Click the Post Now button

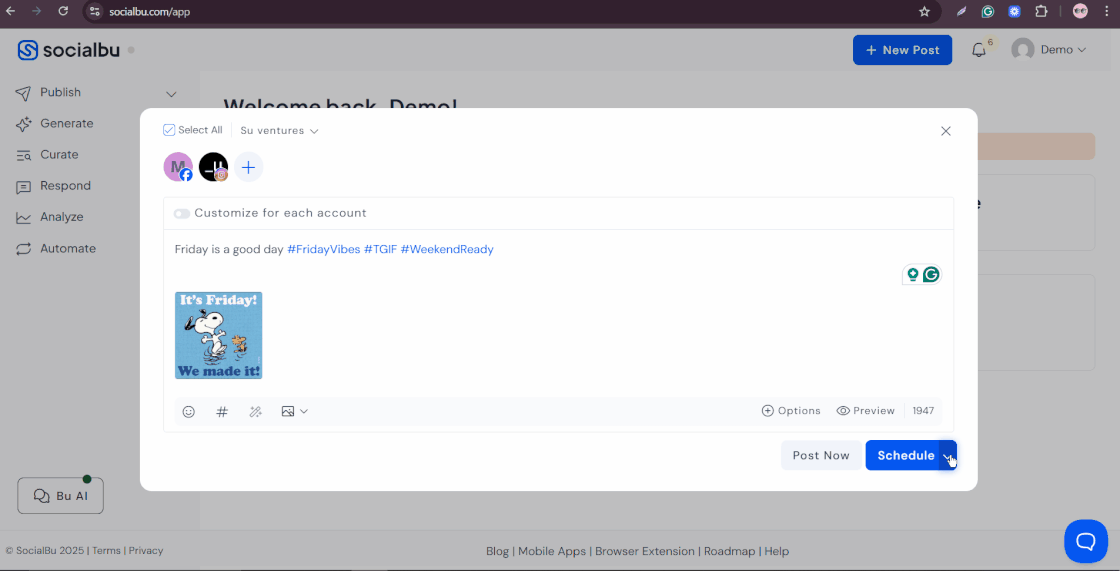coord(820,455)
